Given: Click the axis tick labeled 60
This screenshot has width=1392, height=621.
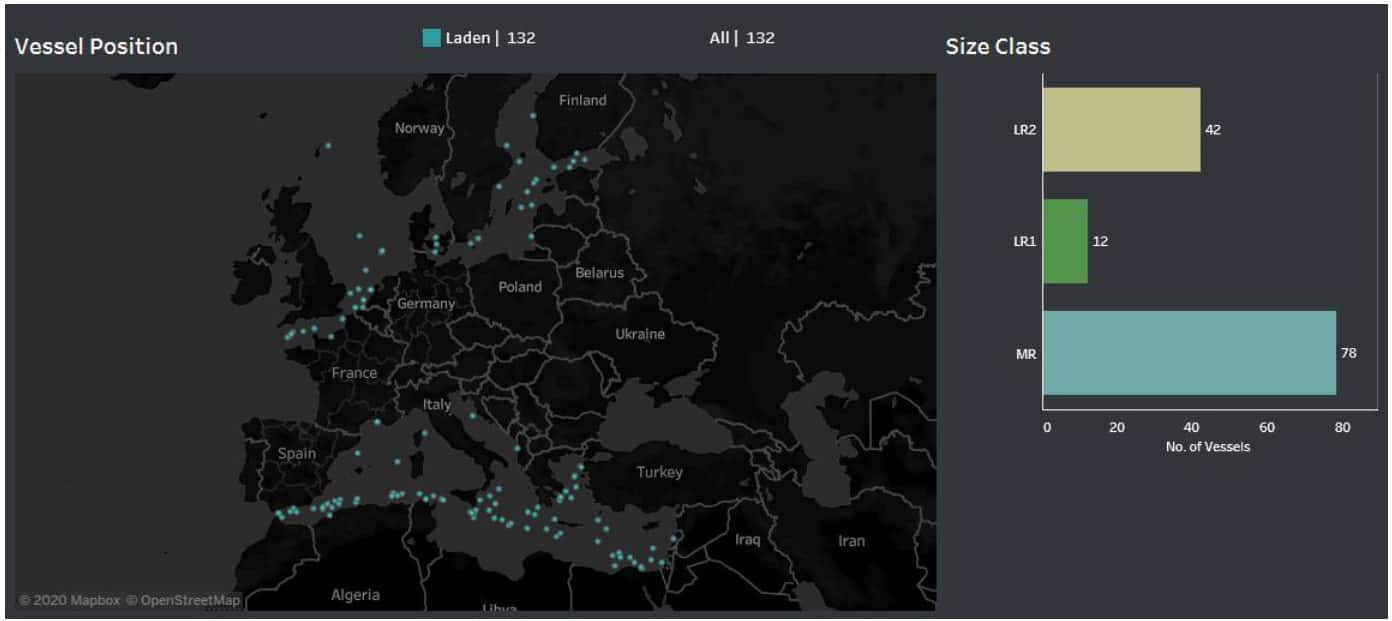Looking at the screenshot, I should (x=1267, y=428).
